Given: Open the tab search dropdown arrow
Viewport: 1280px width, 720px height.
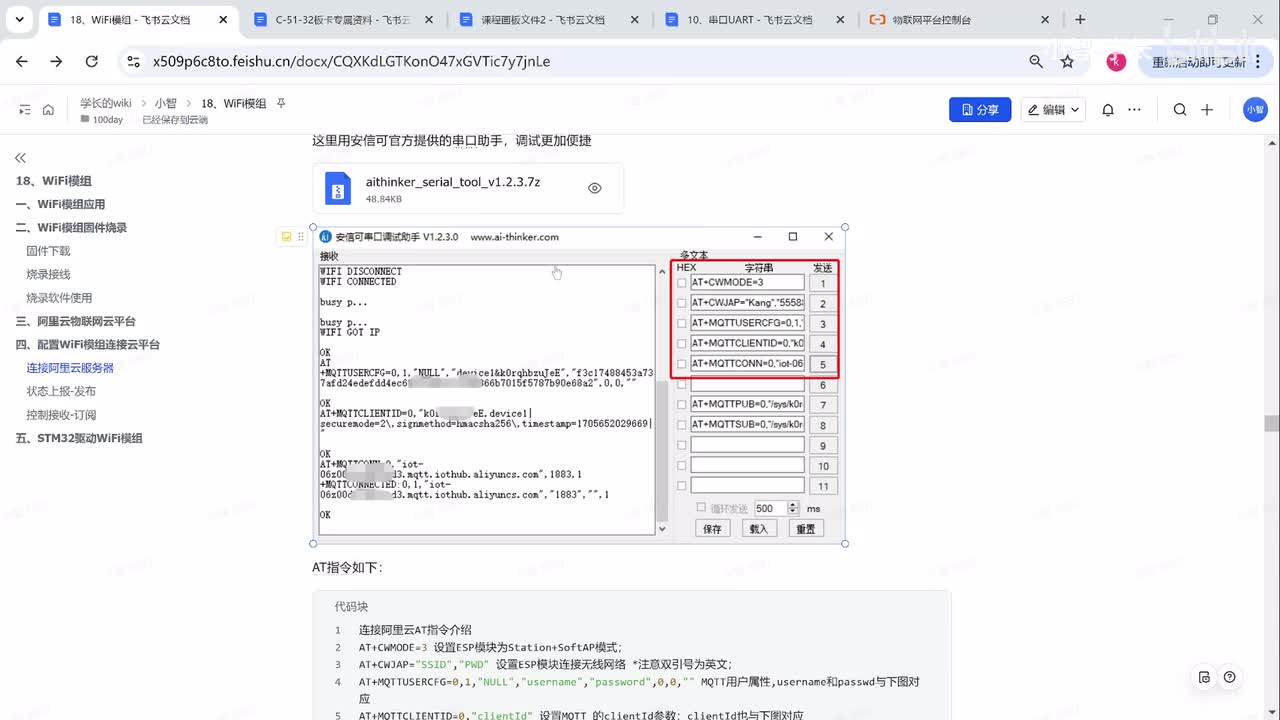Looking at the screenshot, I should point(22,19).
